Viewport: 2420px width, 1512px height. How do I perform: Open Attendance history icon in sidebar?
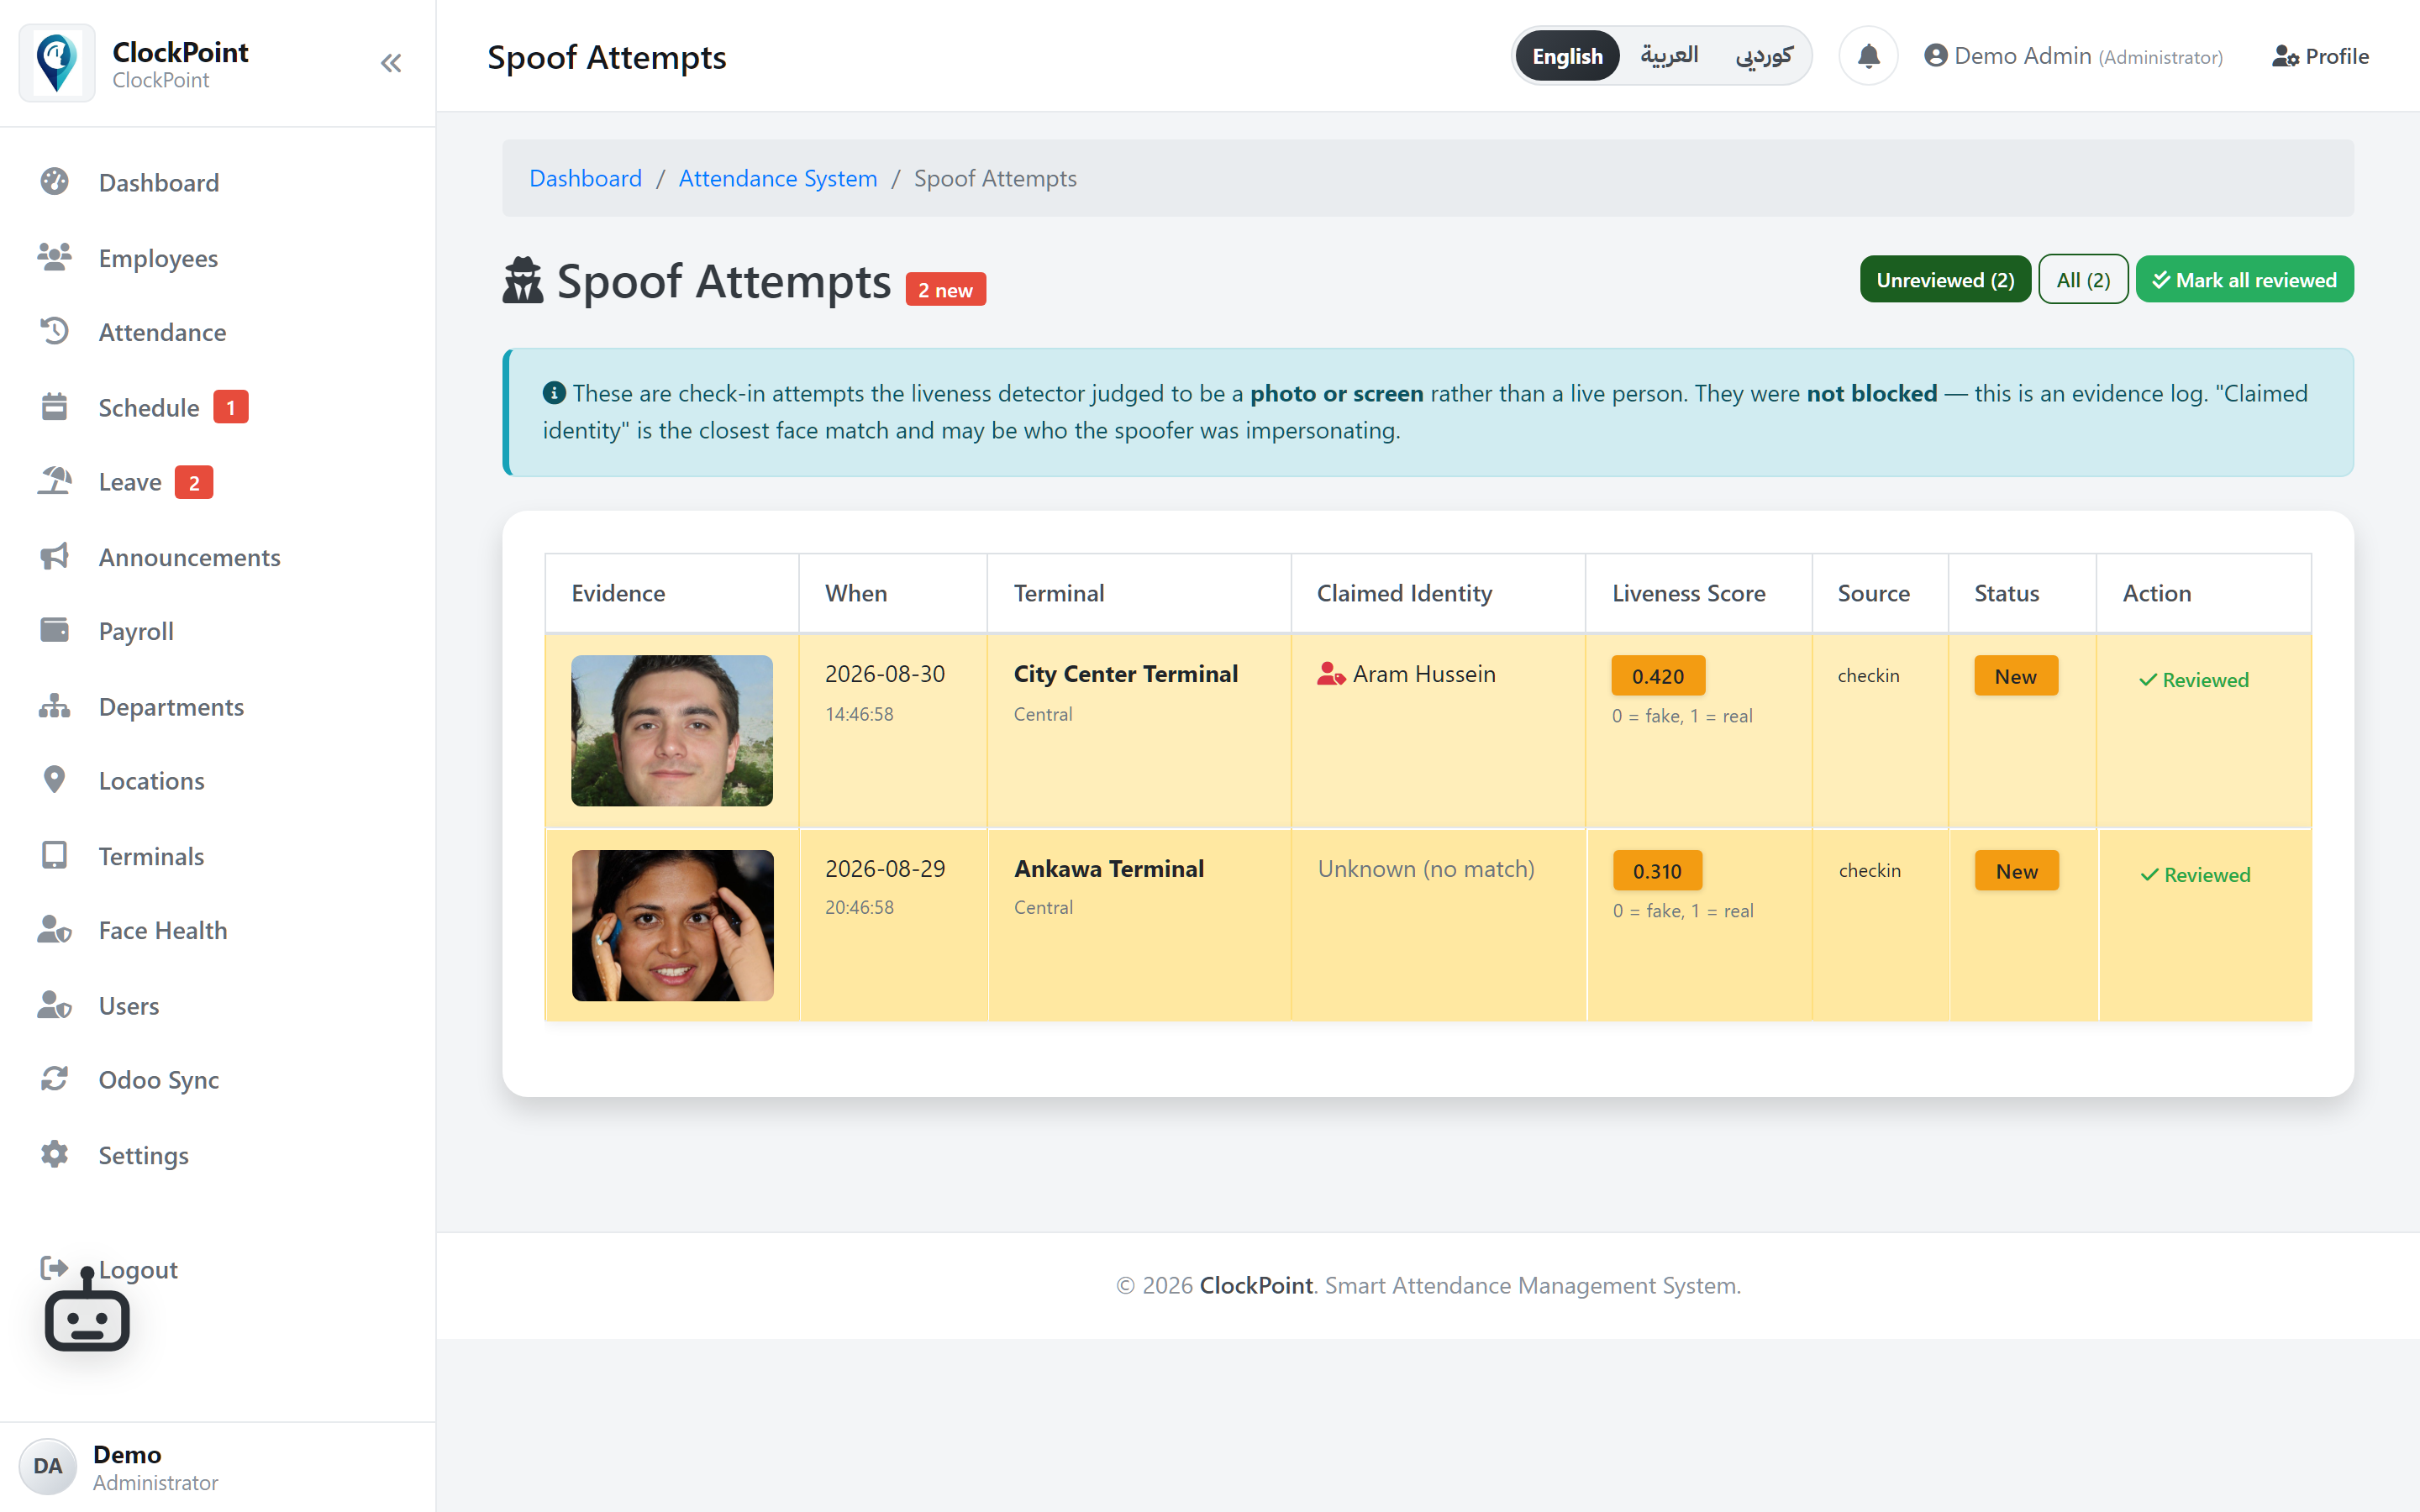coord(54,331)
